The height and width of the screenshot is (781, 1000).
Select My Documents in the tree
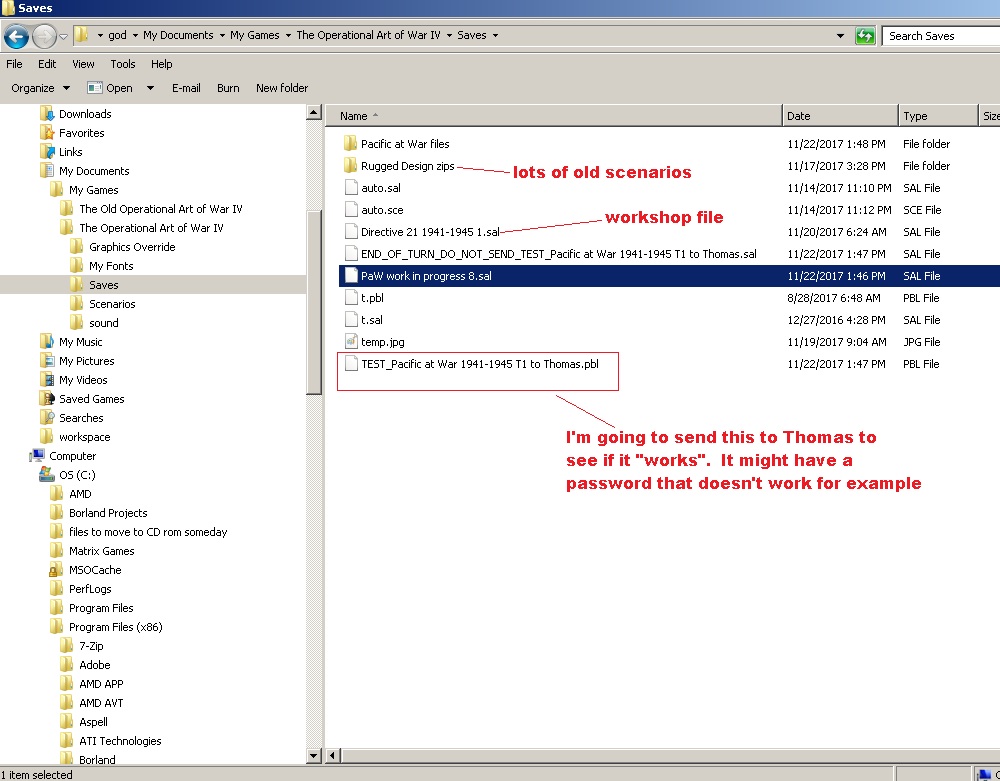tap(94, 171)
